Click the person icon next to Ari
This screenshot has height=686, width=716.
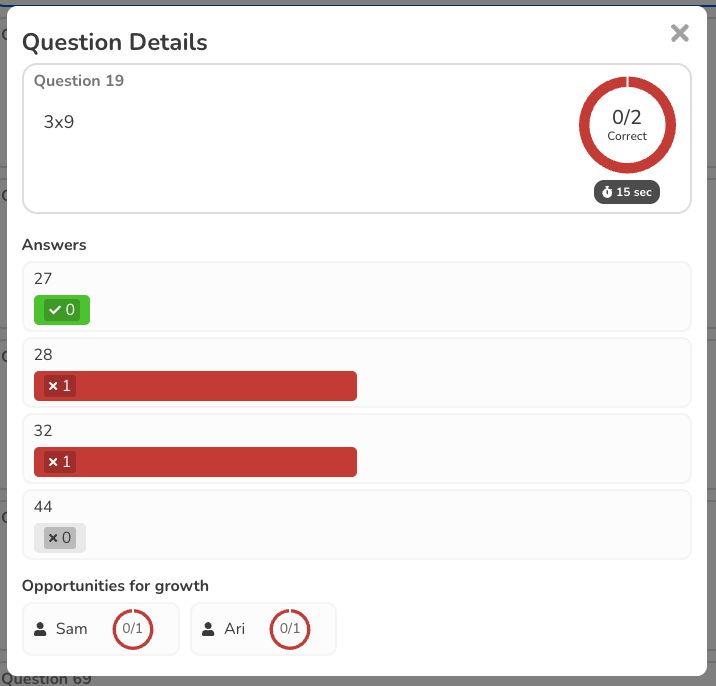coord(208,629)
